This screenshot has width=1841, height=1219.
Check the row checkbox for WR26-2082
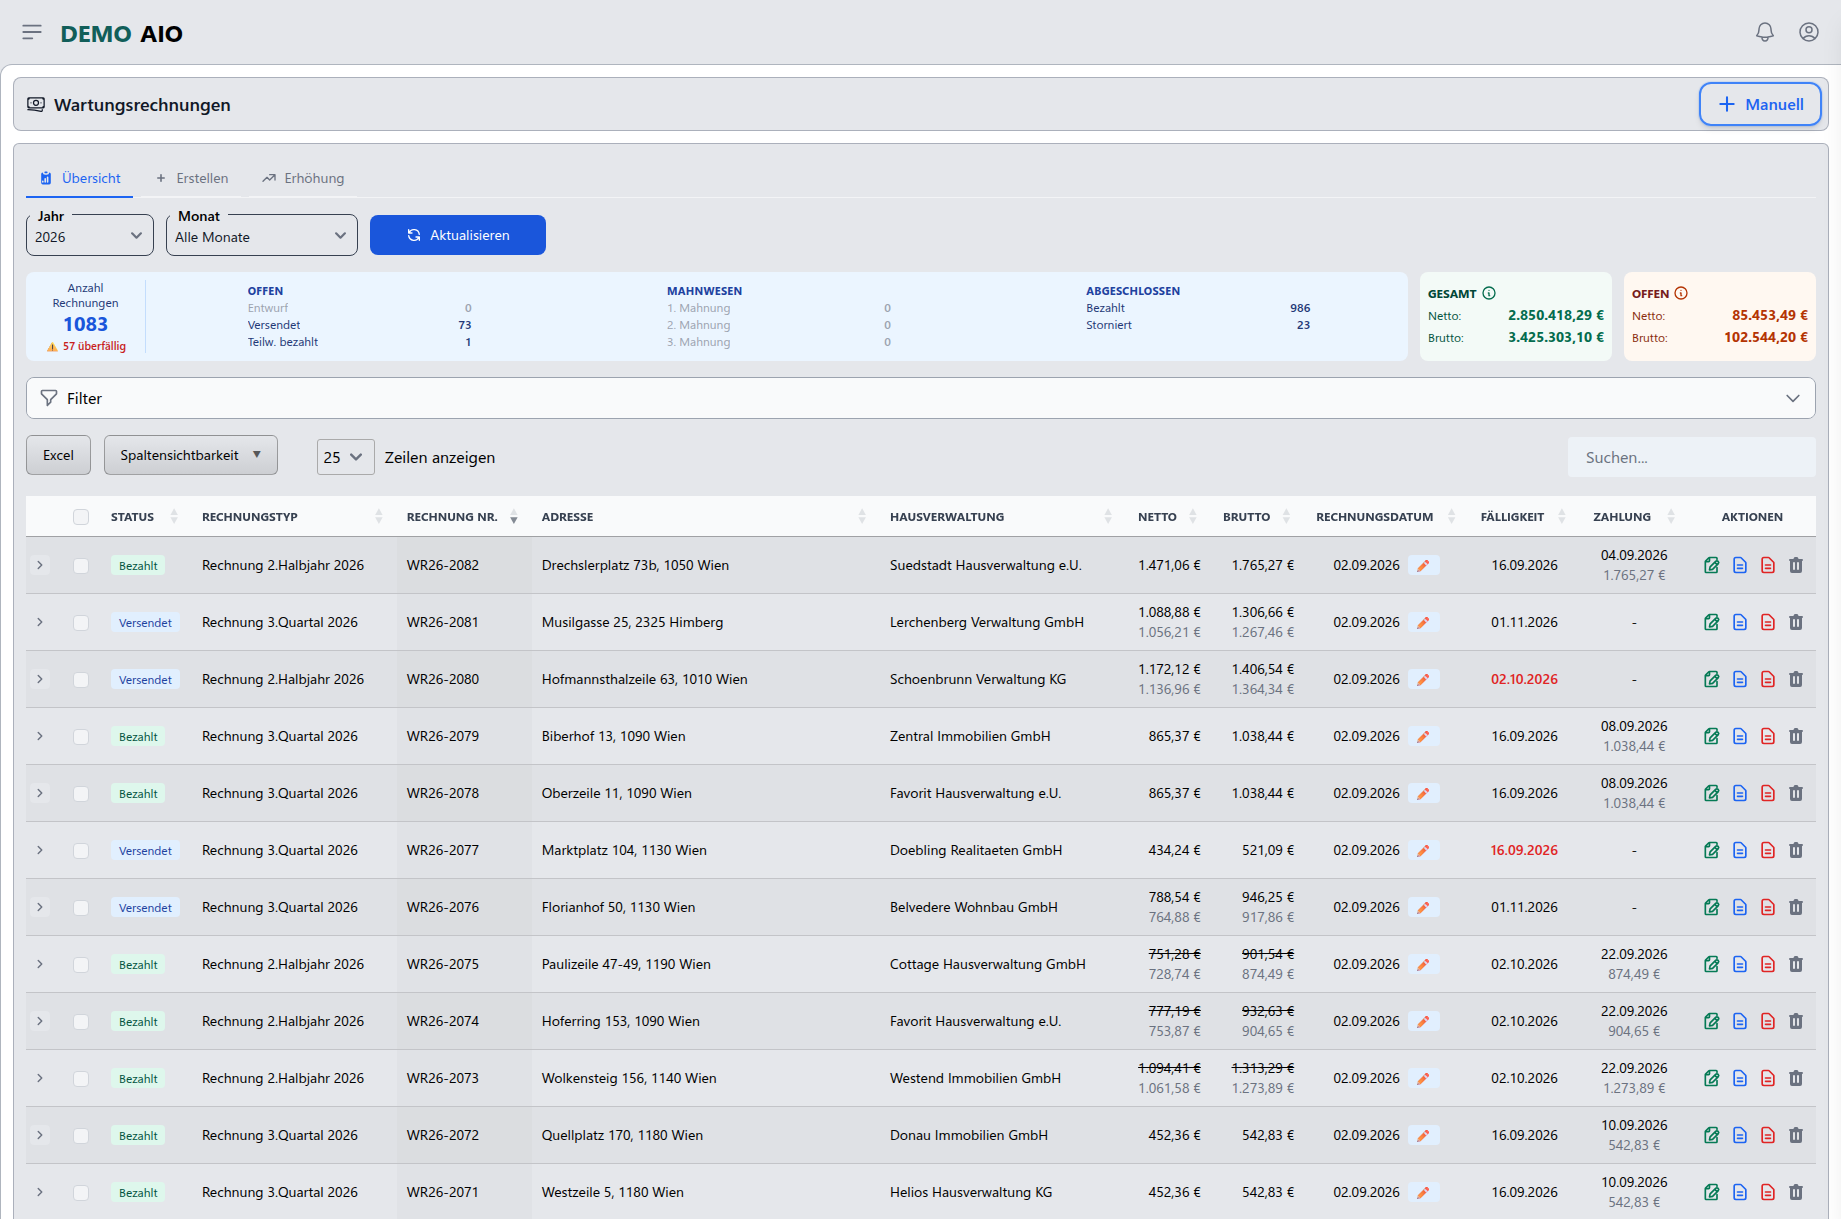(x=81, y=566)
